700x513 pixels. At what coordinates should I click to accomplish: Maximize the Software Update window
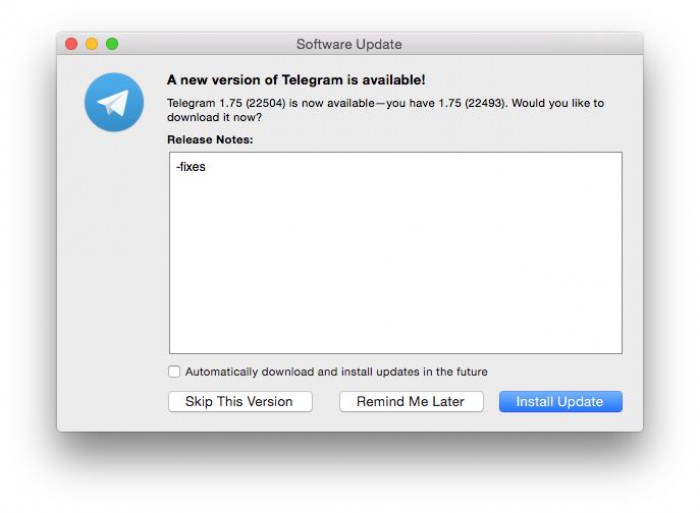(x=112, y=44)
